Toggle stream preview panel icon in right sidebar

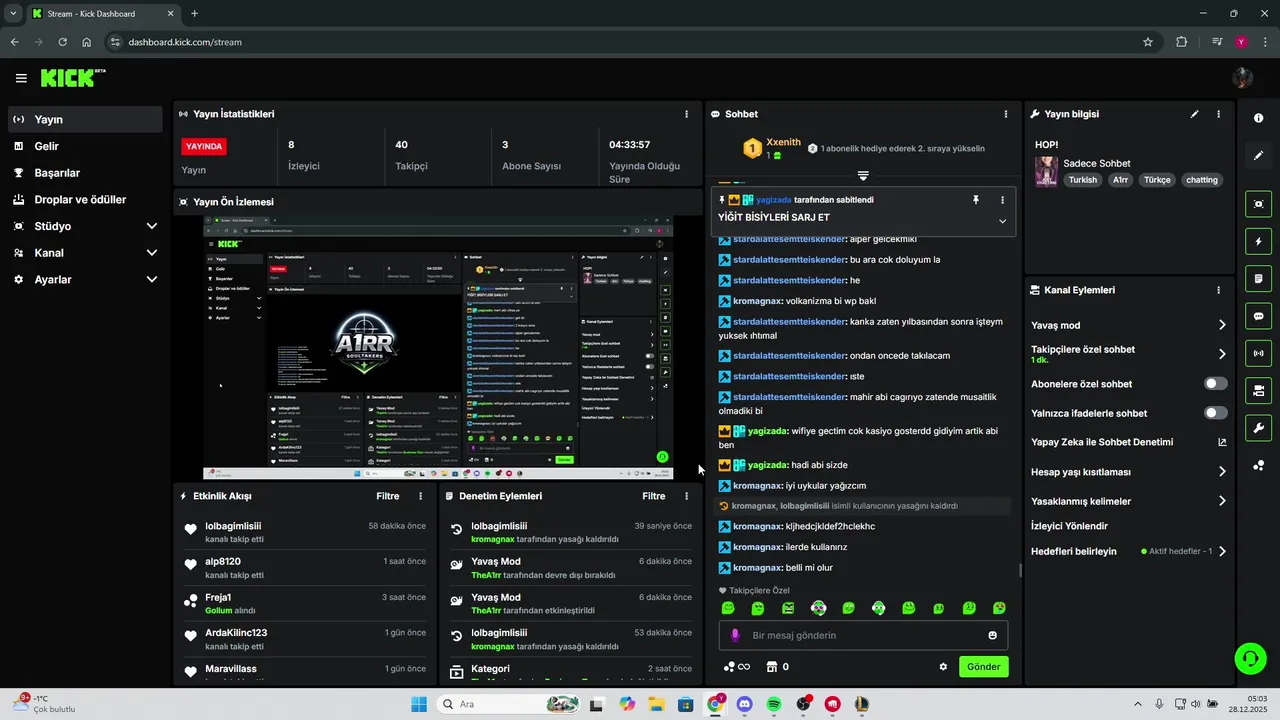click(x=1258, y=204)
